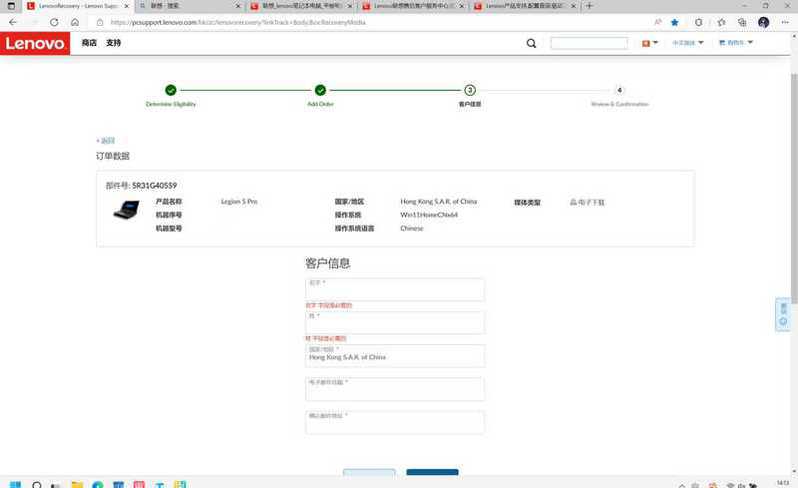
Task: Reload the page
Action: (54, 22)
